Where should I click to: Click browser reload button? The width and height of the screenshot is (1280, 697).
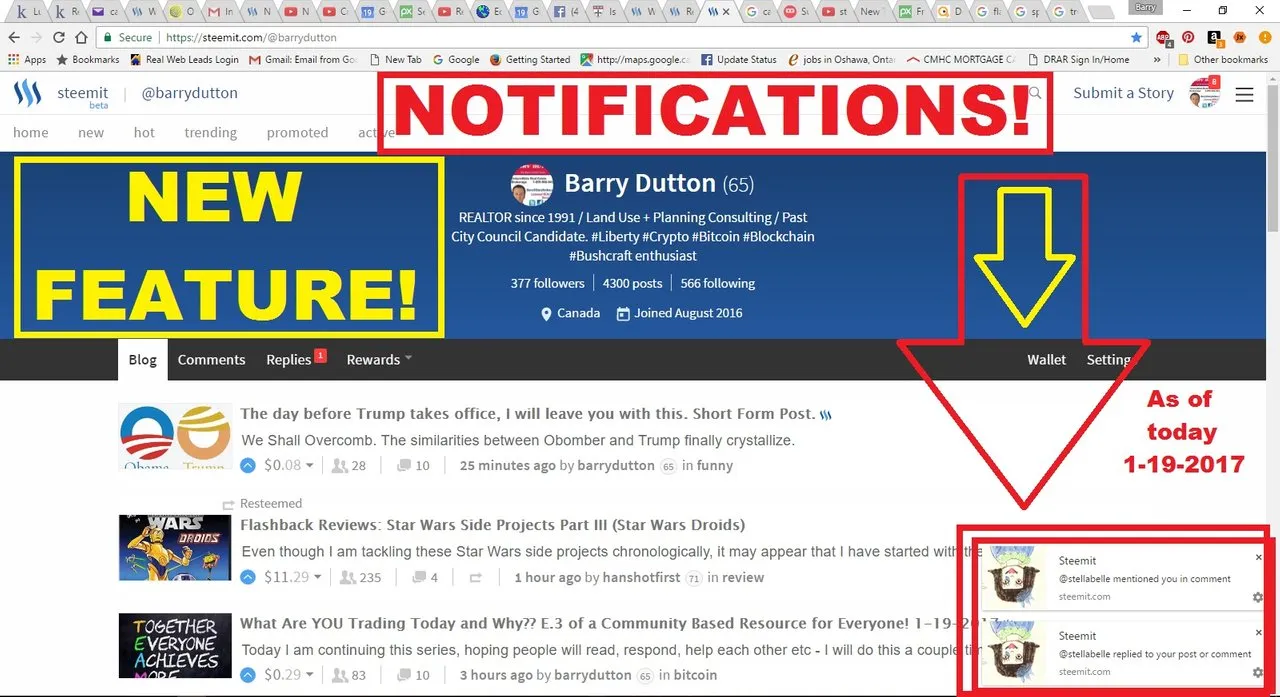(59, 37)
